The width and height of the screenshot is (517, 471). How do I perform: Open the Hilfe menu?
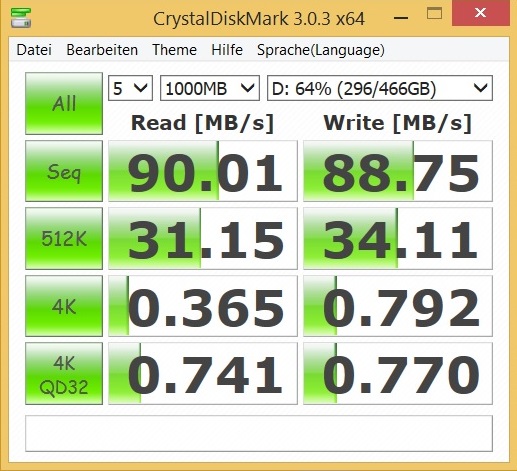pos(227,50)
